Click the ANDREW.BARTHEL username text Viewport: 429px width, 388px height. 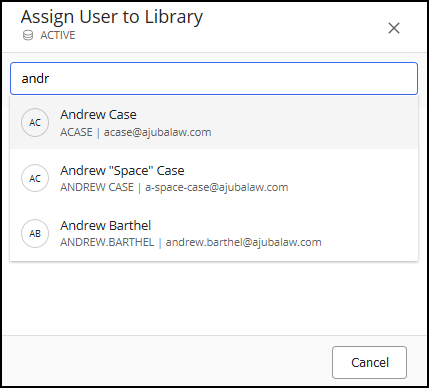pyautogui.click(x=107, y=242)
